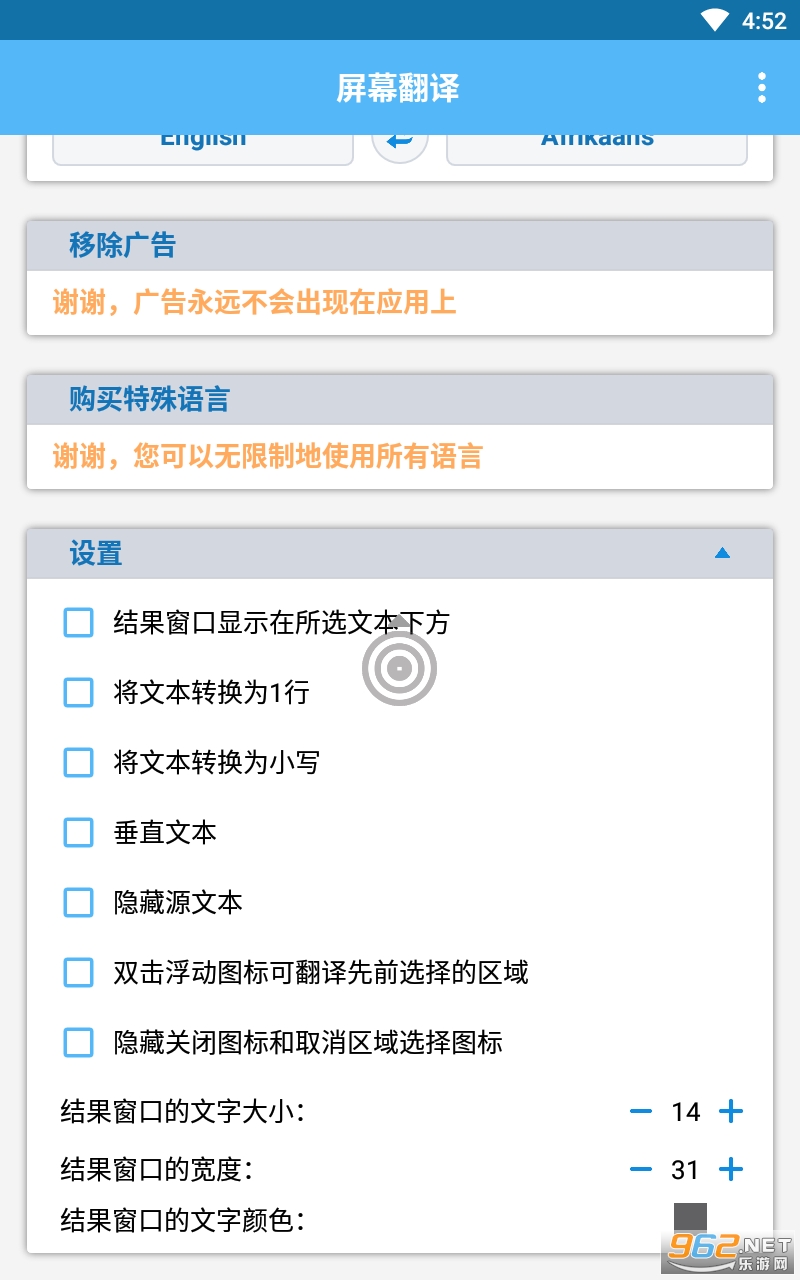Check convert text to 1 line
The image size is (800, 1280).
[x=78, y=693]
